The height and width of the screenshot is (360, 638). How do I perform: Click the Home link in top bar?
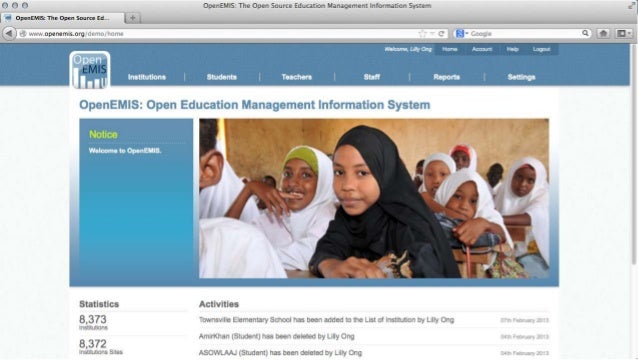[450, 49]
